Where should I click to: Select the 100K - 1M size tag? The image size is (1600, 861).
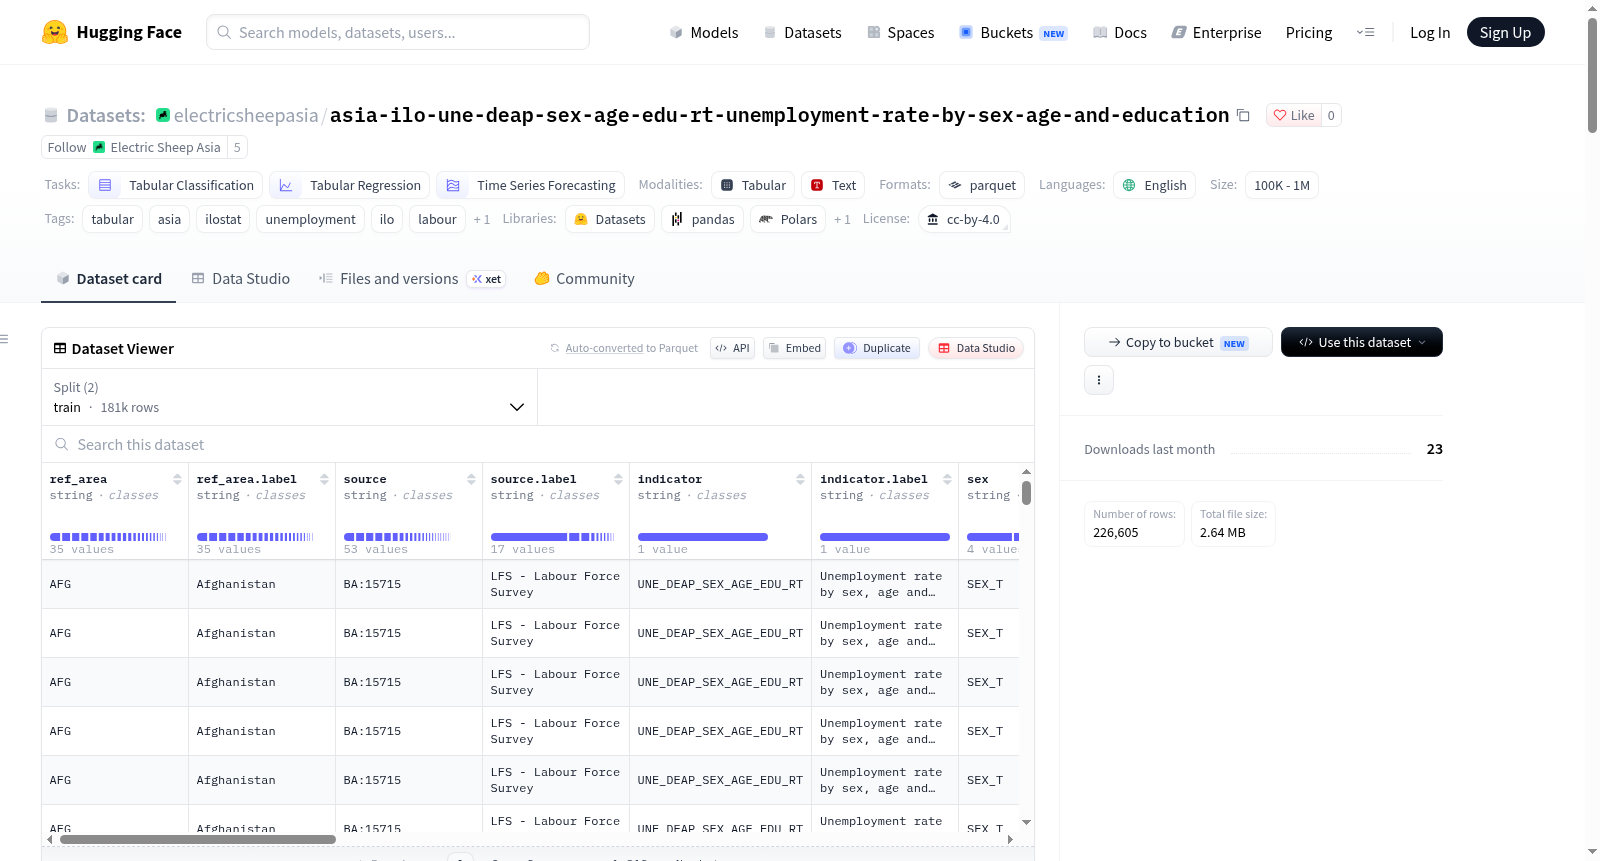tap(1282, 185)
